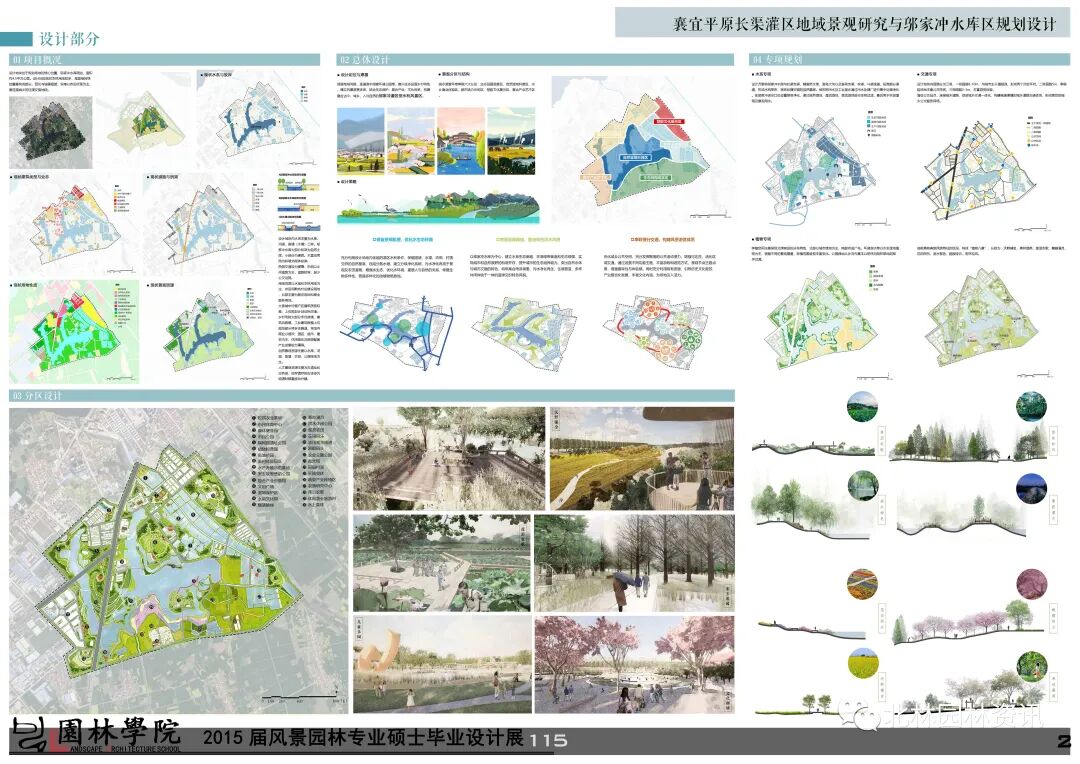This screenshot has height=764, width=1080.
Task: Open the snowy forest with umbrella walker rendering
Action: pos(634,563)
